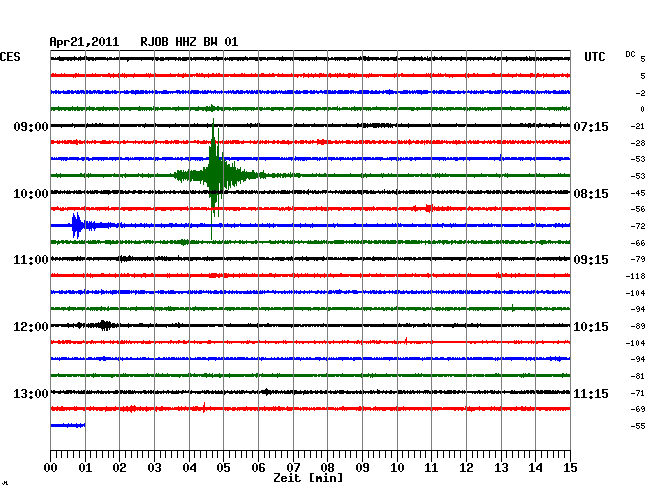Click the blue seismic burst after 10:00
Image resolution: width=650 pixels, height=494 pixels.
tap(93, 225)
